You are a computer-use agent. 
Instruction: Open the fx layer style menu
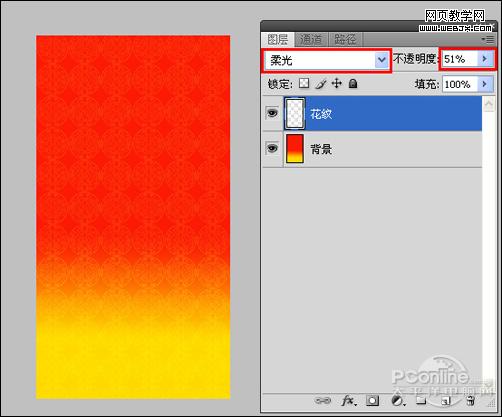click(x=349, y=400)
